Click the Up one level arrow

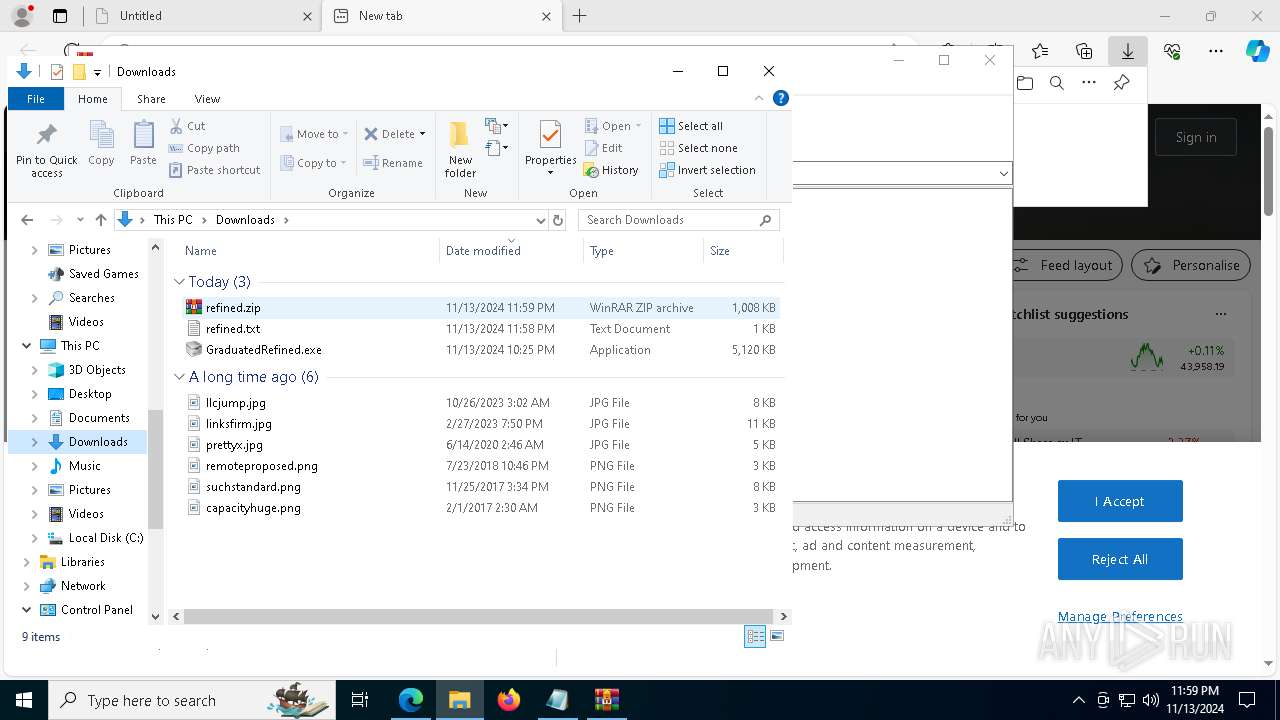point(100,220)
